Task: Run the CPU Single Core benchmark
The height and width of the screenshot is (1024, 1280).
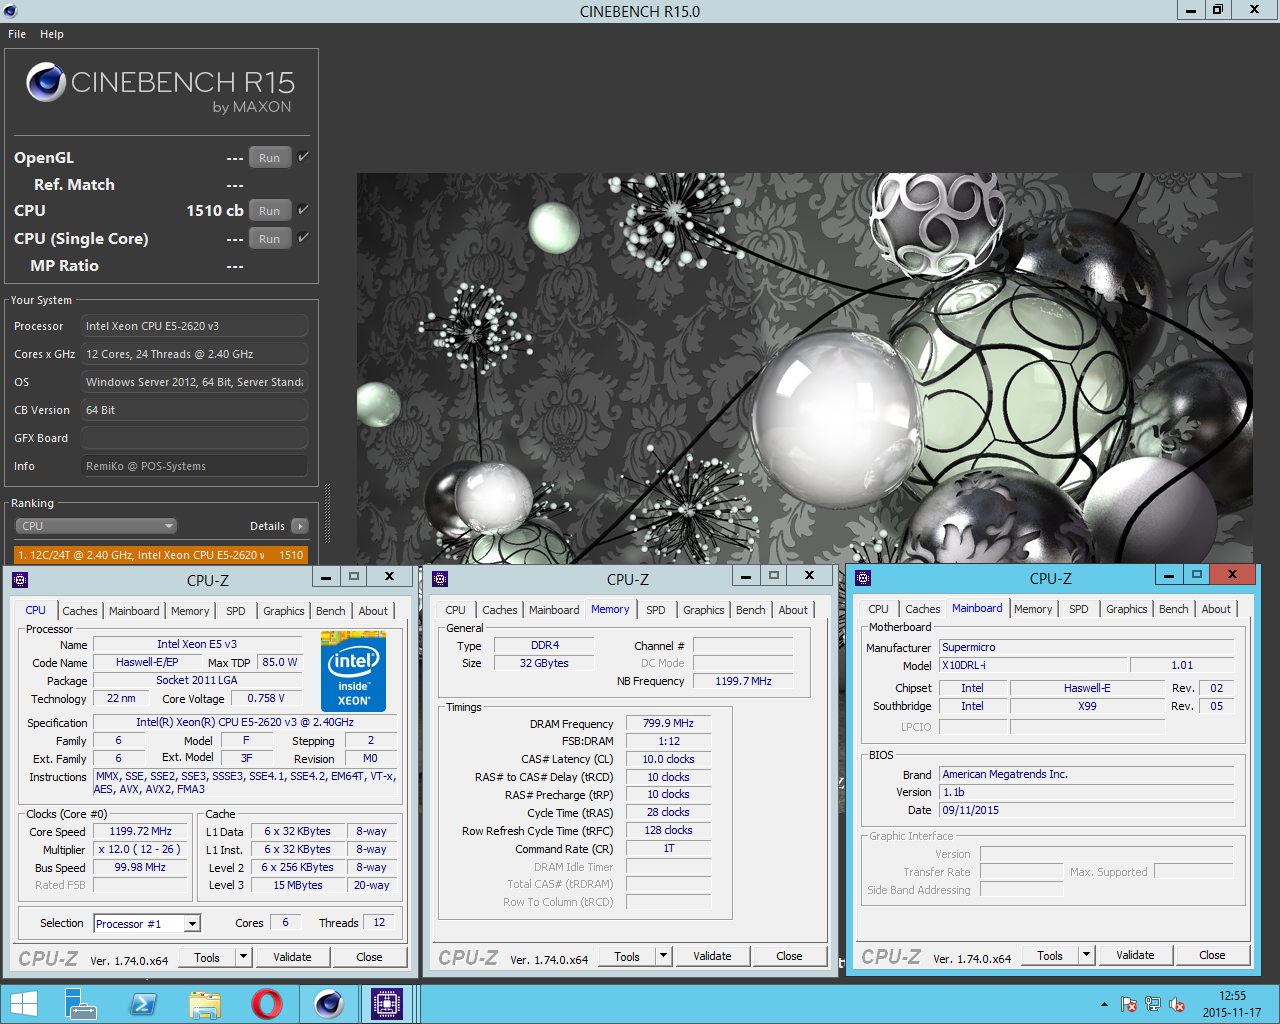Action: 269,238
